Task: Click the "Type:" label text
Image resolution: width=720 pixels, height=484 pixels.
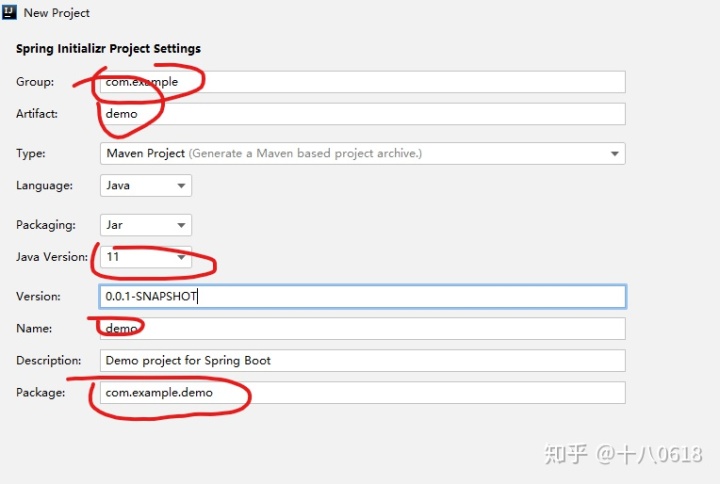Action: click(31, 154)
